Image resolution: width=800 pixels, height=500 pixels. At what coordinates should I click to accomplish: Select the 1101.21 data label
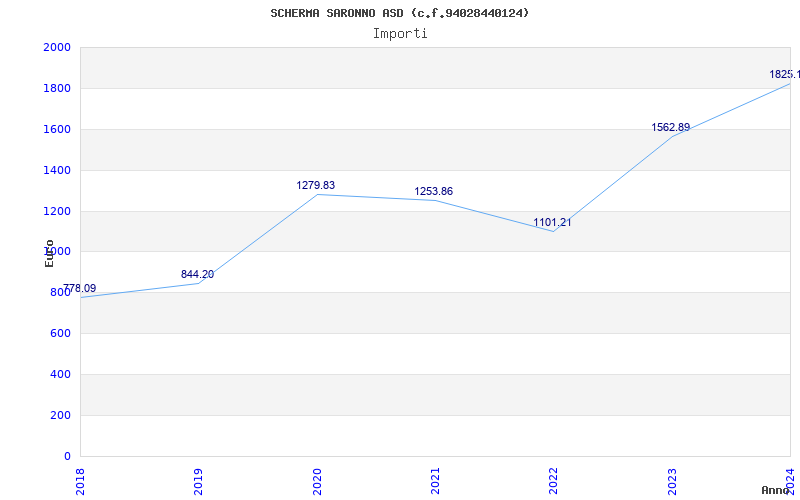click(553, 222)
